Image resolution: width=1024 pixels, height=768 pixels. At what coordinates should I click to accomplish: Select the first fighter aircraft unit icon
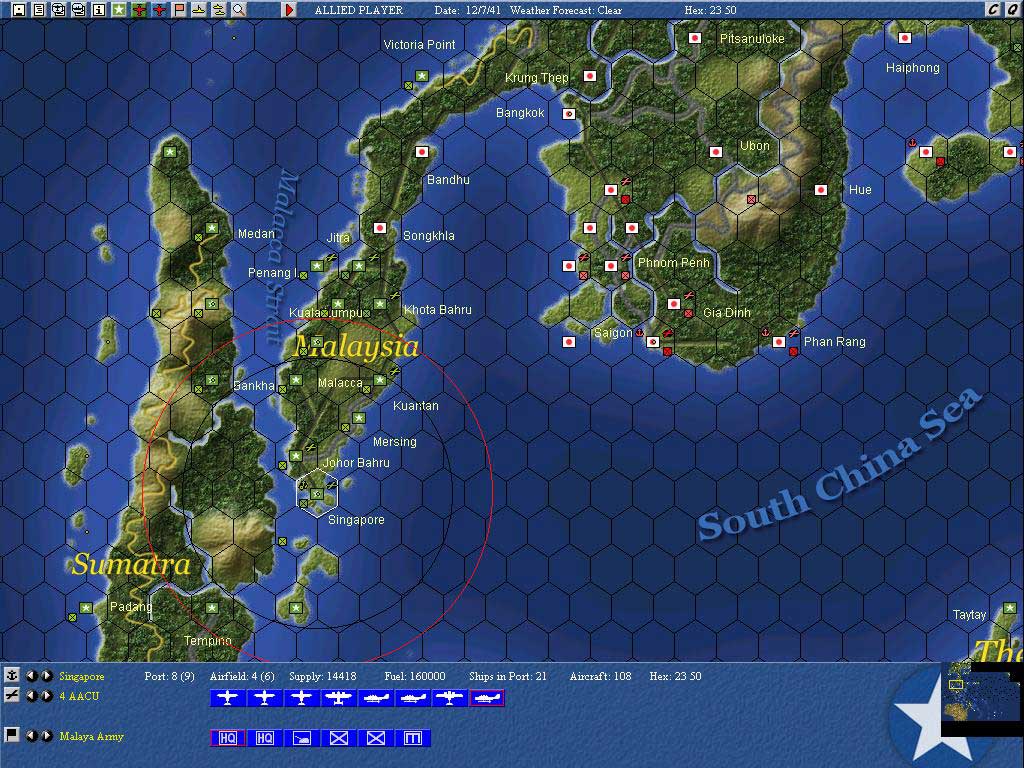(227, 698)
